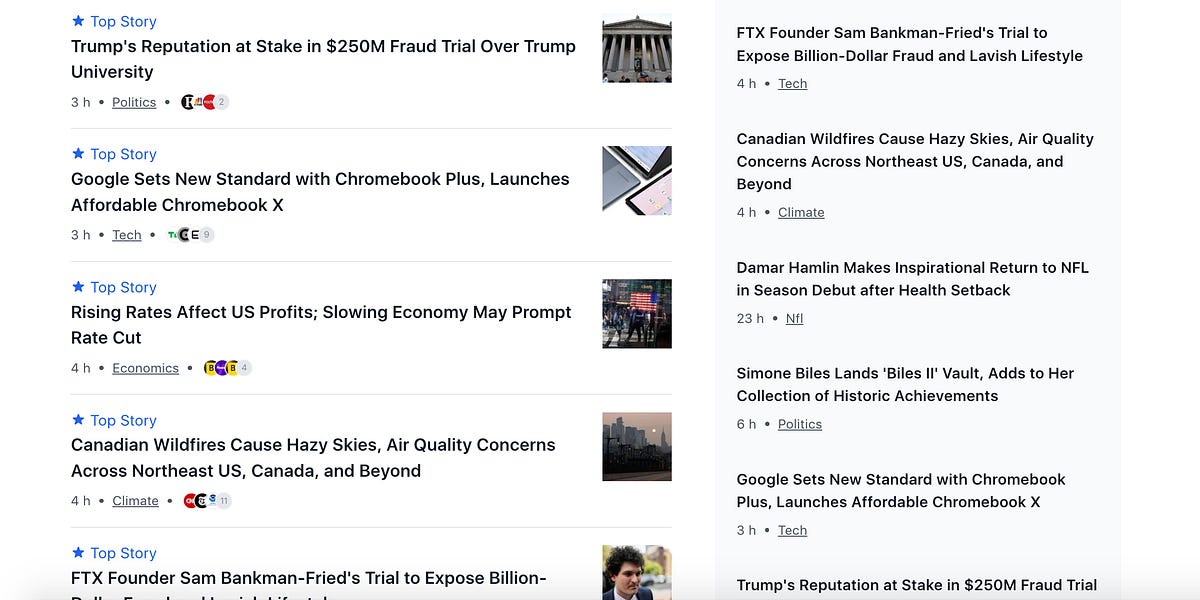Click the hazy skyline thumbnail on the wildfires story
This screenshot has height=600, width=1200.
(636, 447)
